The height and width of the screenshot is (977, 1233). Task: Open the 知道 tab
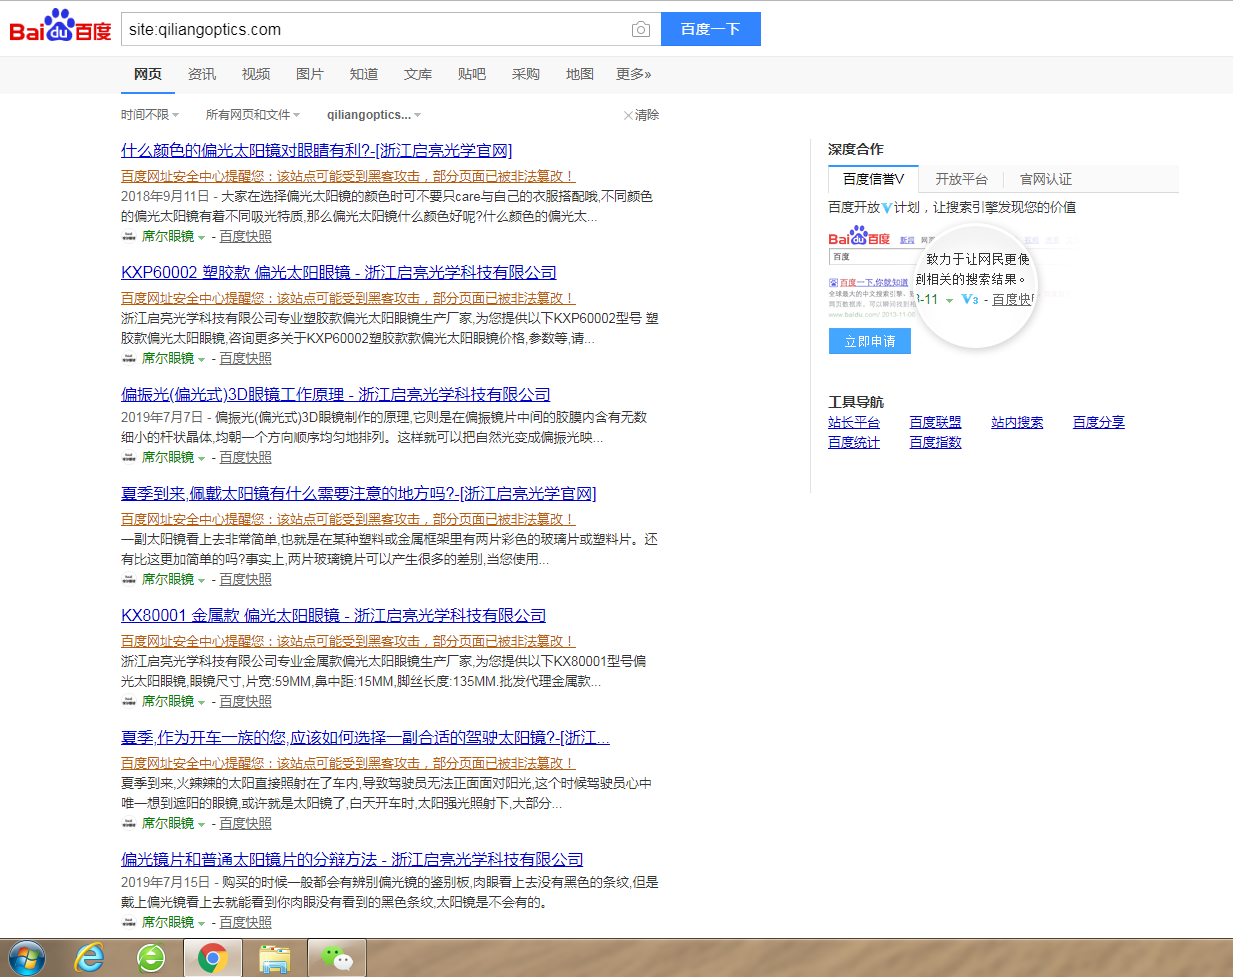point(364,74)
